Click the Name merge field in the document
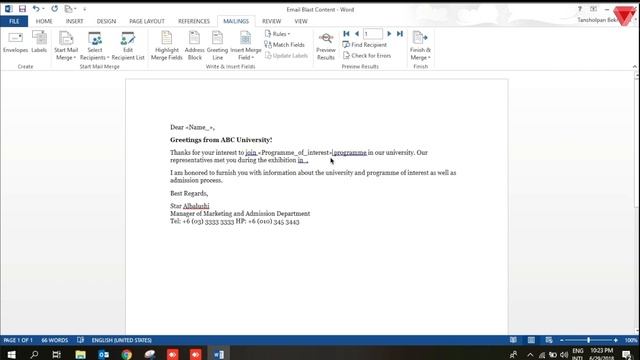The width and height of the screenshot is (640, 360). (x=200, y=127)
